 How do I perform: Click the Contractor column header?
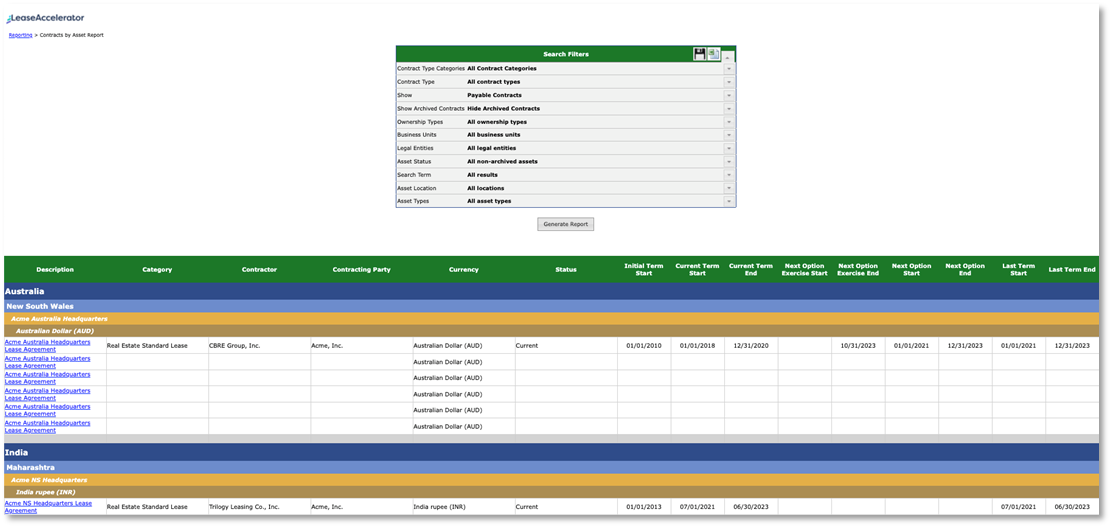259,269
